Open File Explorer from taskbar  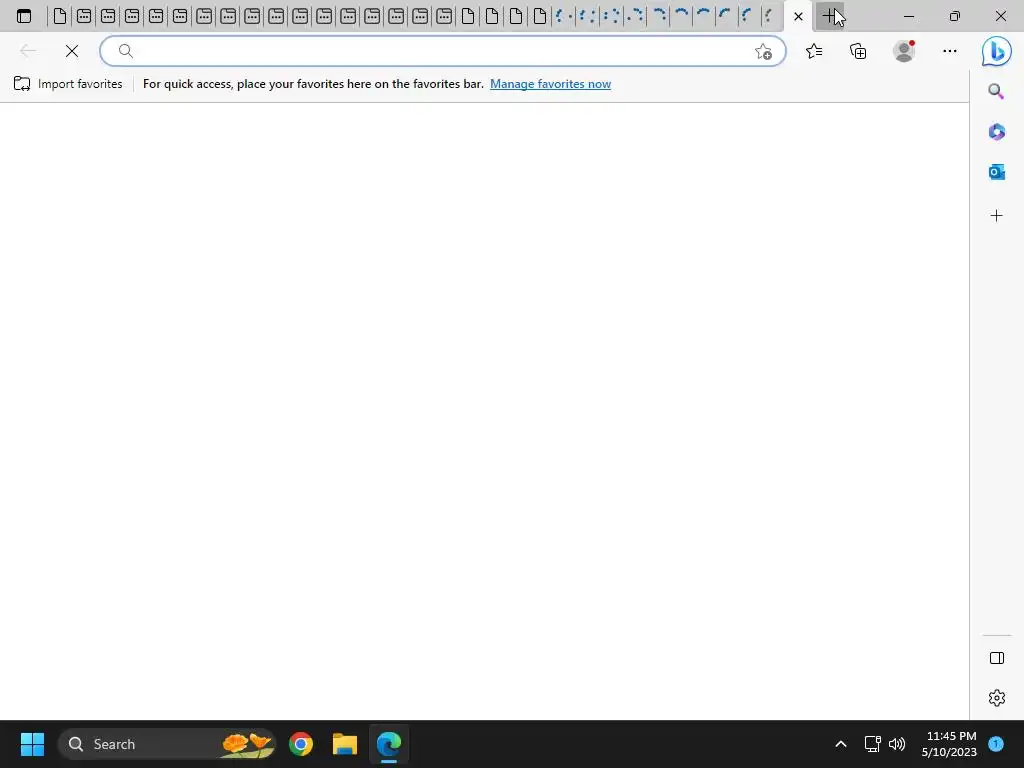[345, 744]
